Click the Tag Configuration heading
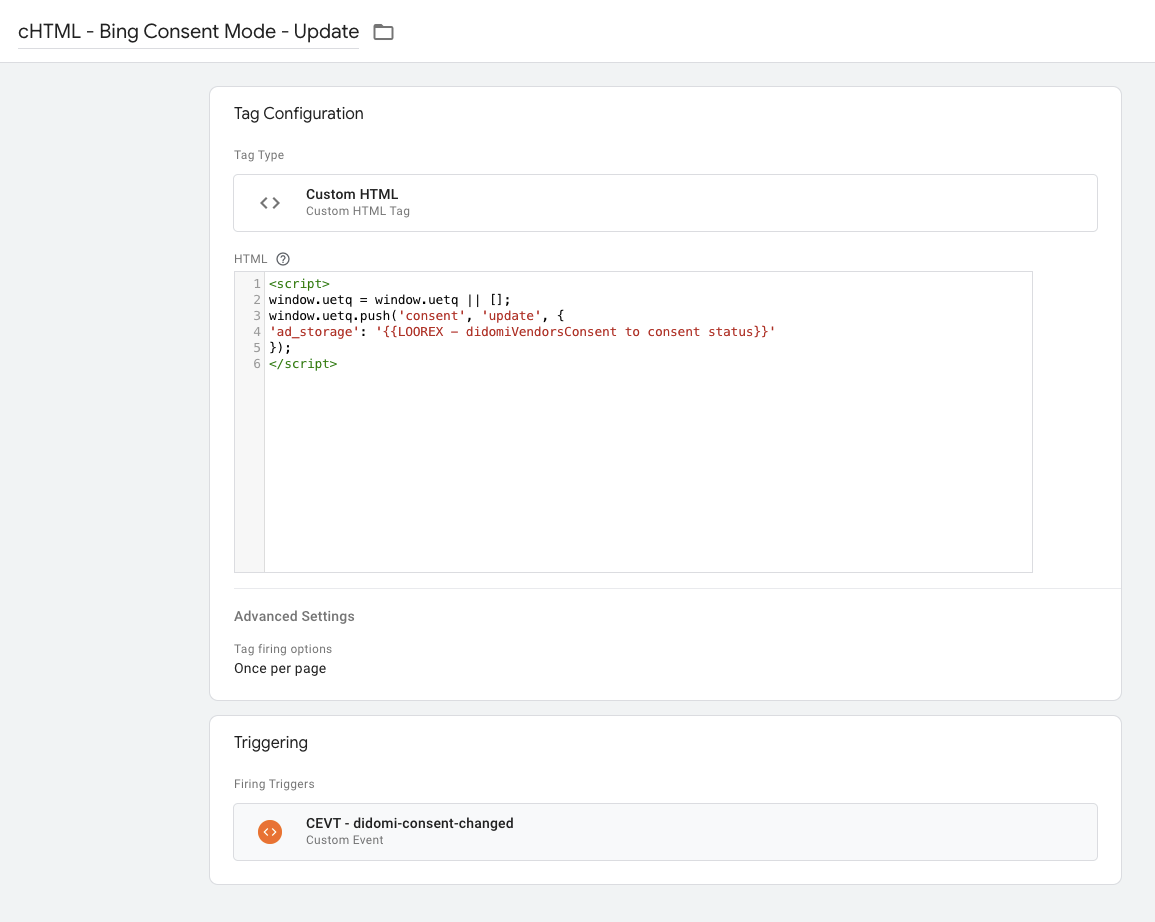The height and width of the screenshot is (922, 1155). pos(298,113)
